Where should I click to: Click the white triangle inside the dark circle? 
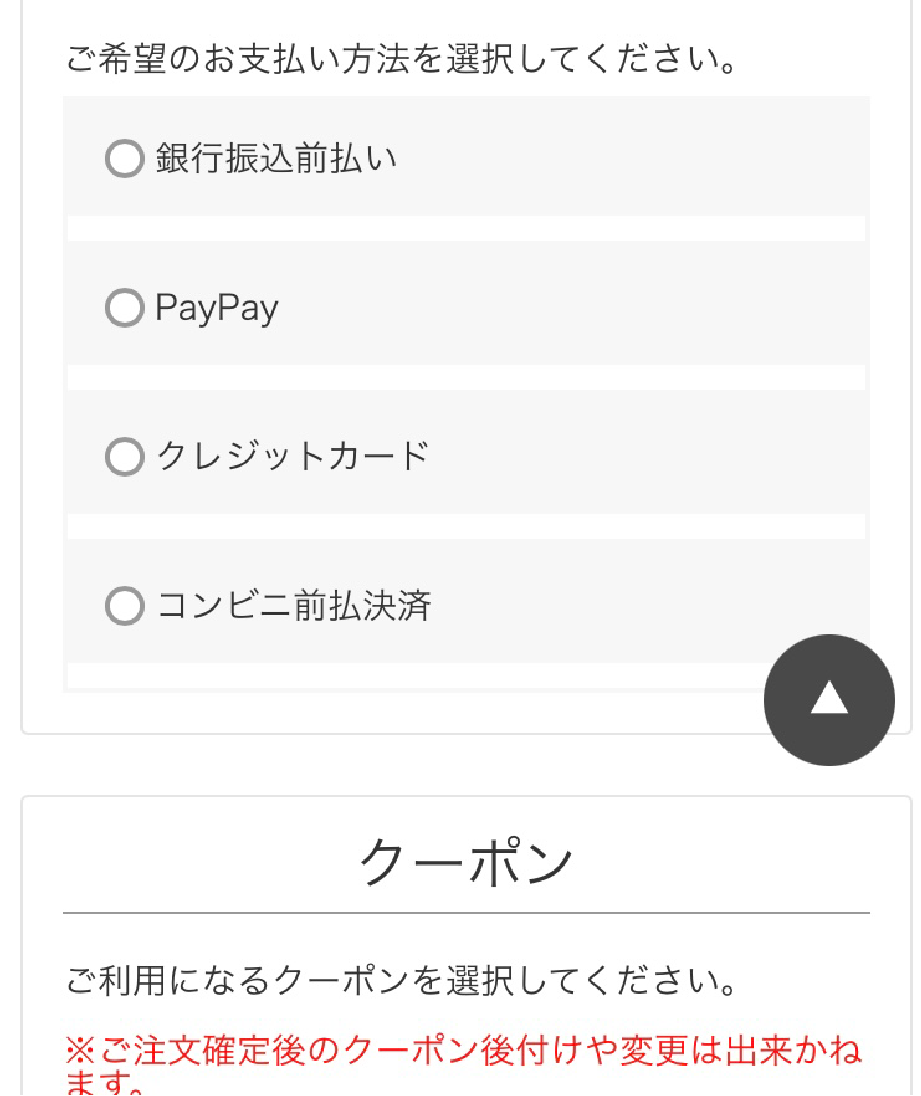(x=829, y=700)
